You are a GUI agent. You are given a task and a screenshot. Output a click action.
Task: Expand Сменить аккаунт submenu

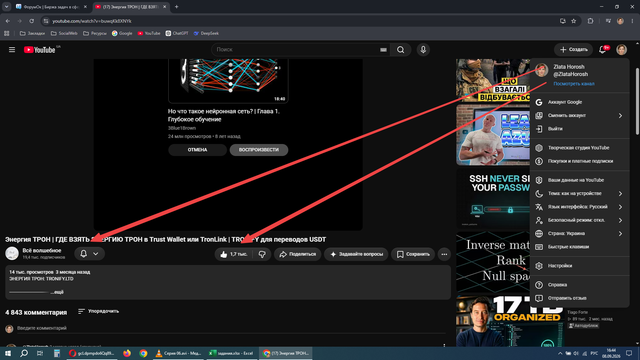pos(580,116)
